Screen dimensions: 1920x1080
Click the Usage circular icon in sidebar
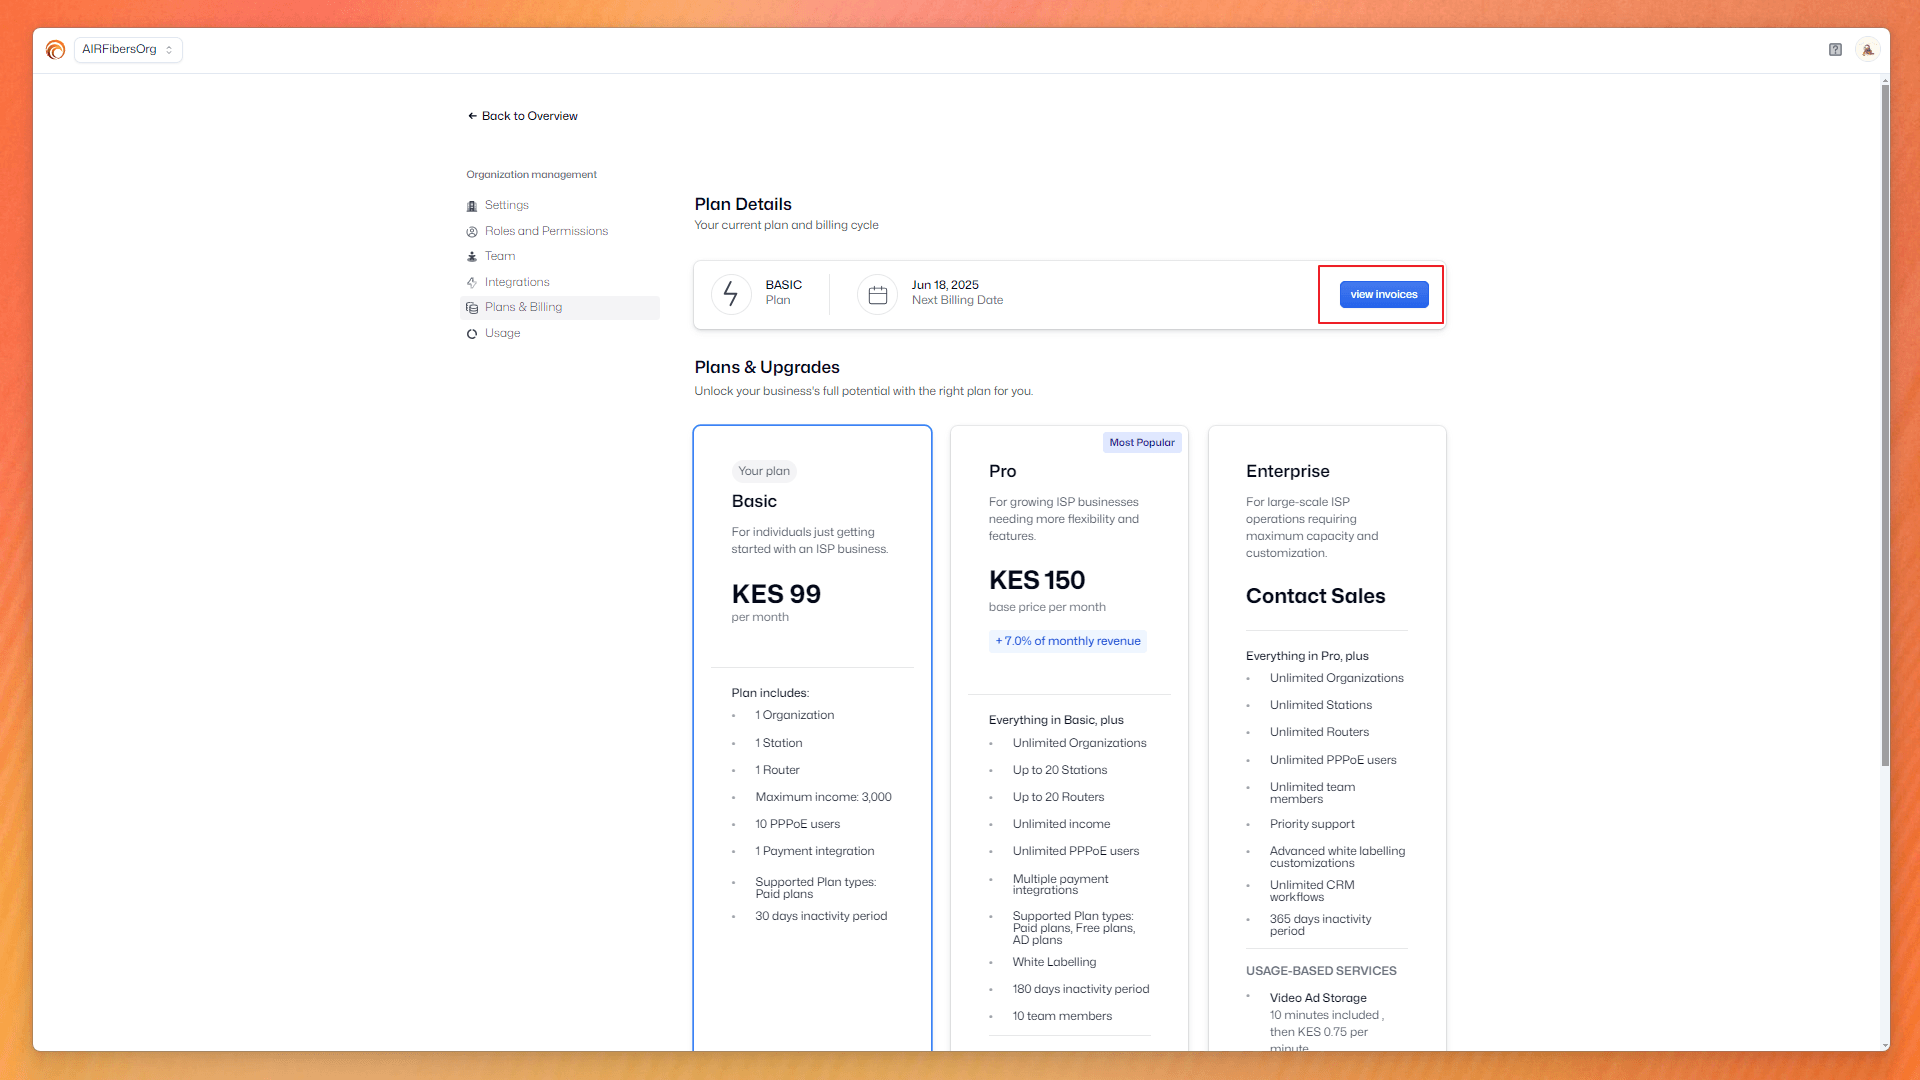pos(471,333)
